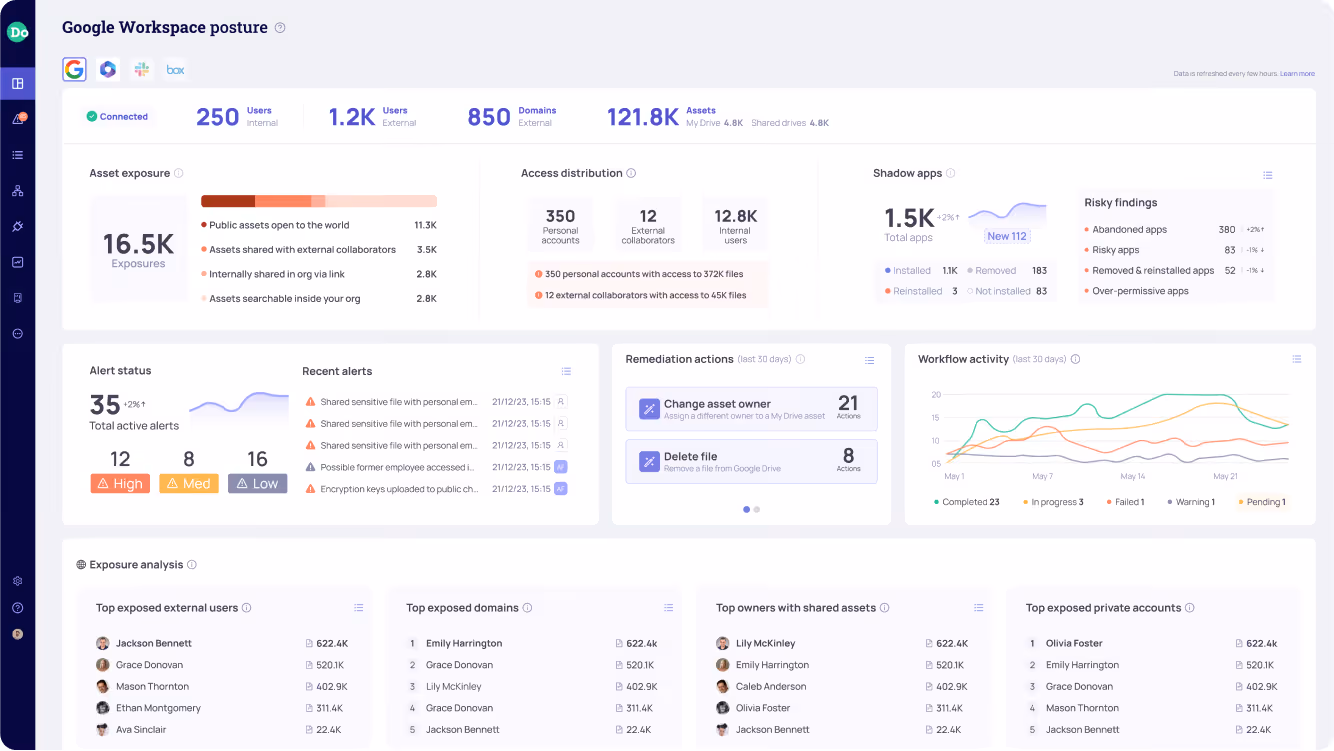Open the Change asset owner action
The height and width of the screenshot is (751, 1334).
tap(752, 409)
